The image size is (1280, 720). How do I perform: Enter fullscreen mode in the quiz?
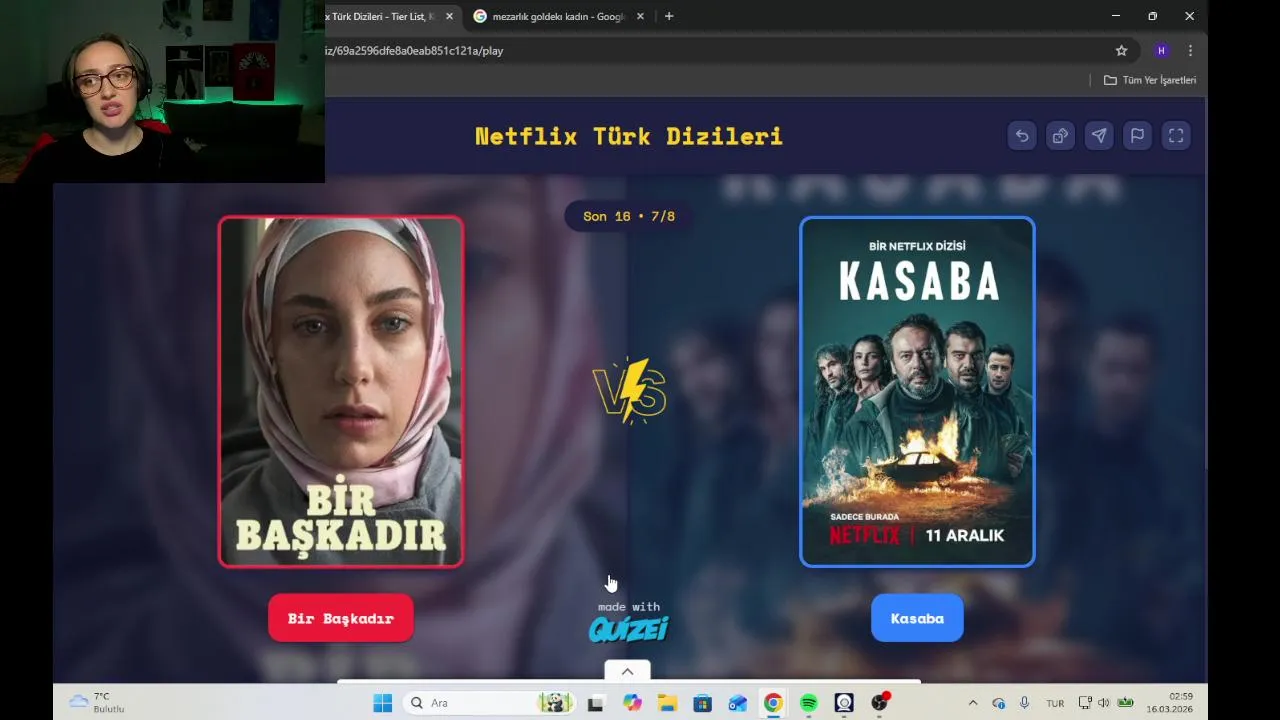(x=1176, y=136)
